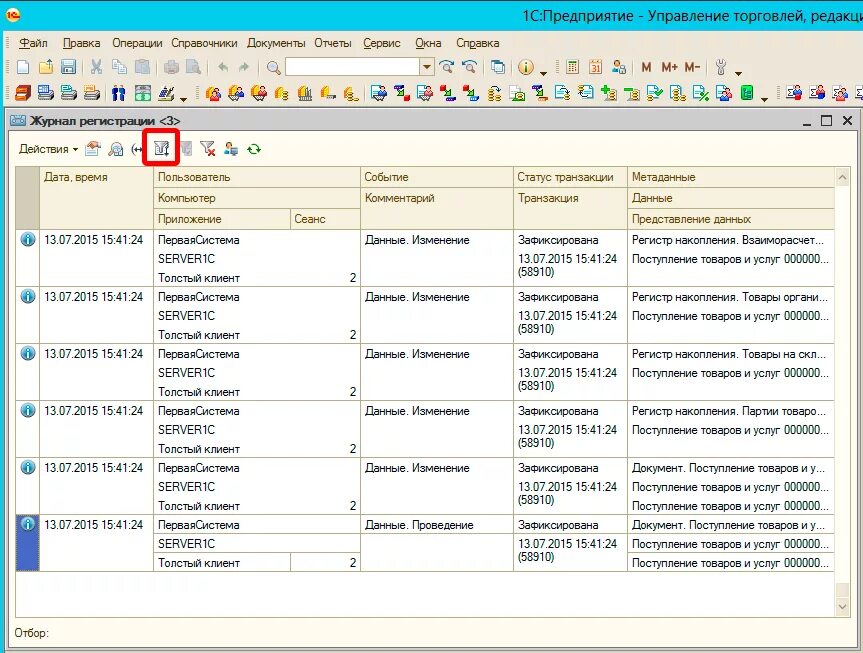This screenshot has width=863, height=653.
Task: Expand the dropdown arrow after green book icon
Action: 764,99
